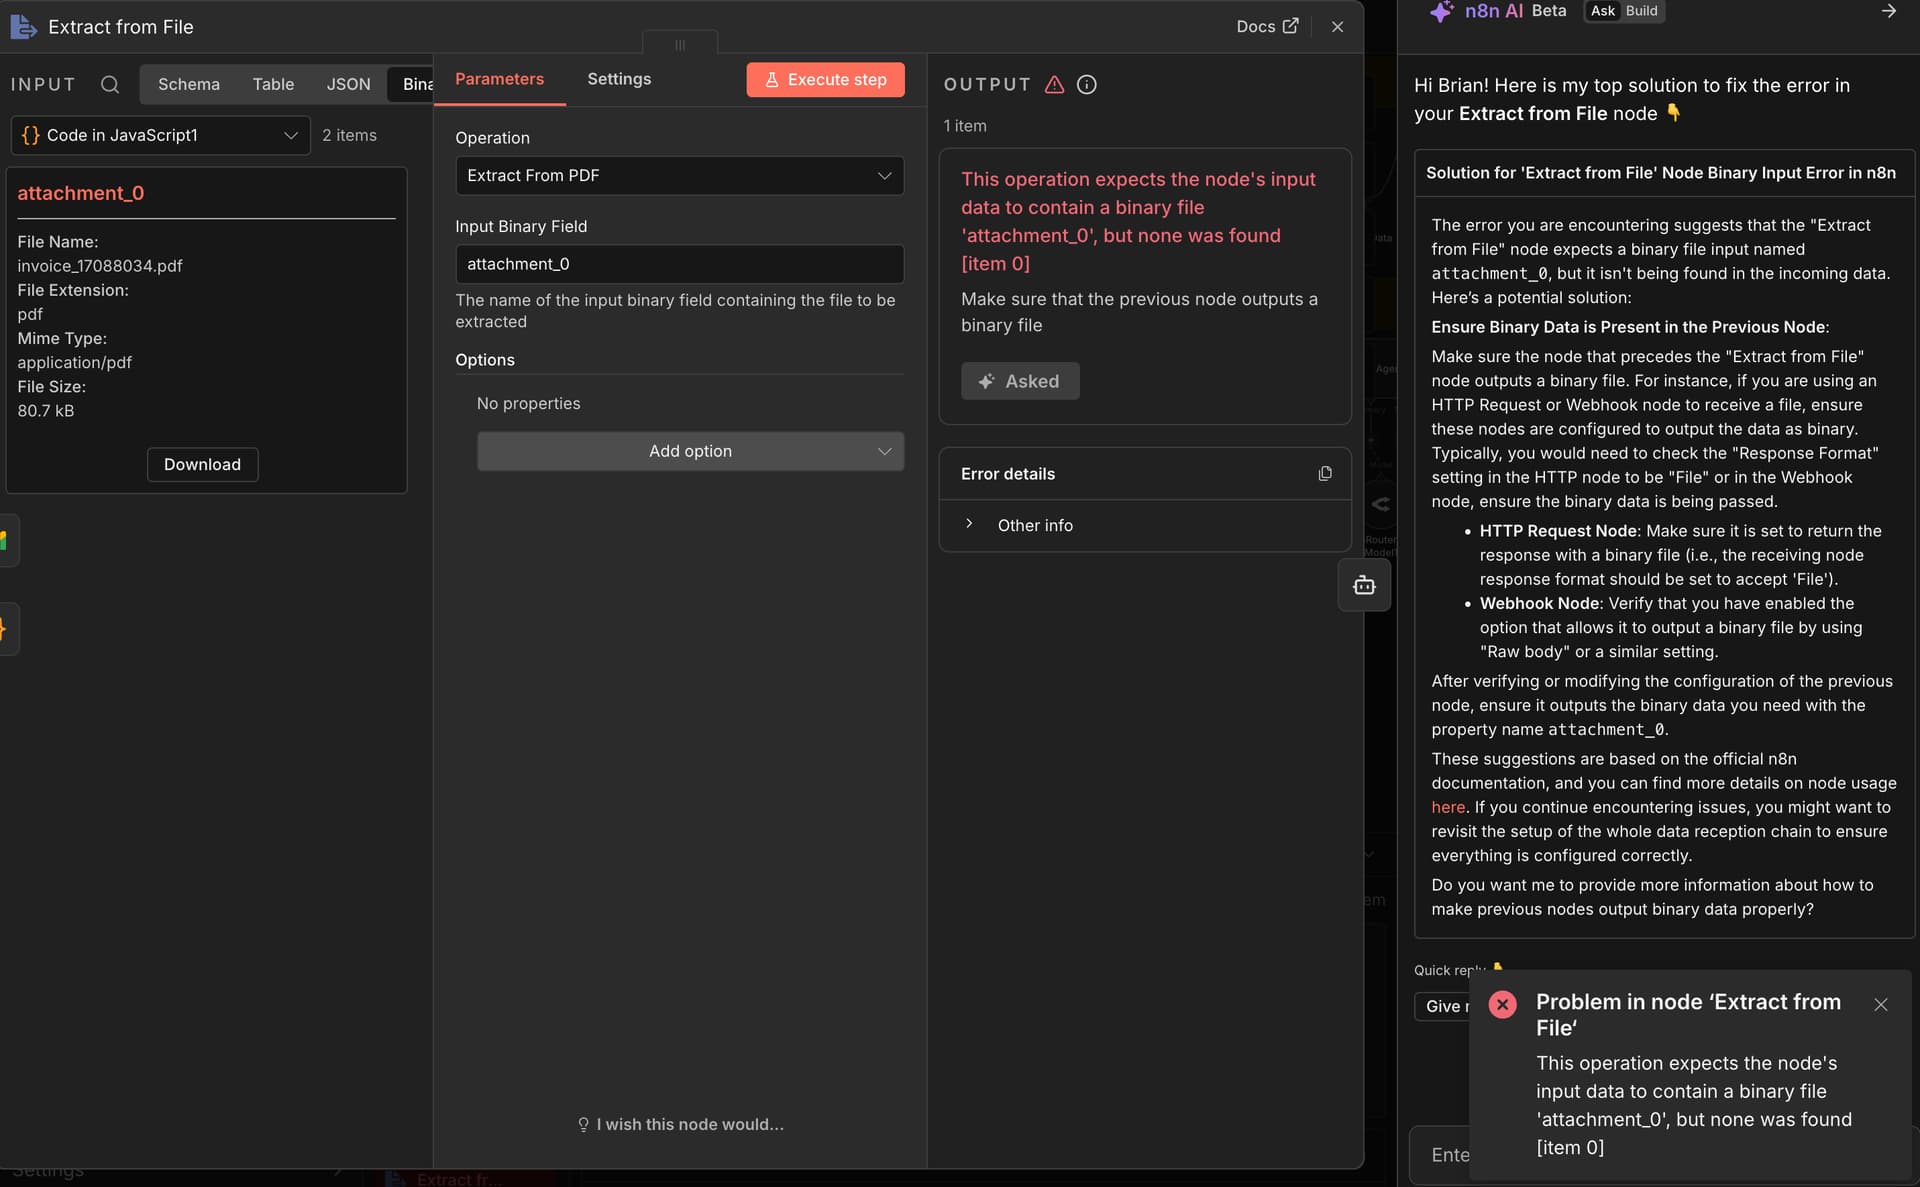Expand the Other info section
The width and height of the screenshot is (1920, 1187).
click(1033, 525)
